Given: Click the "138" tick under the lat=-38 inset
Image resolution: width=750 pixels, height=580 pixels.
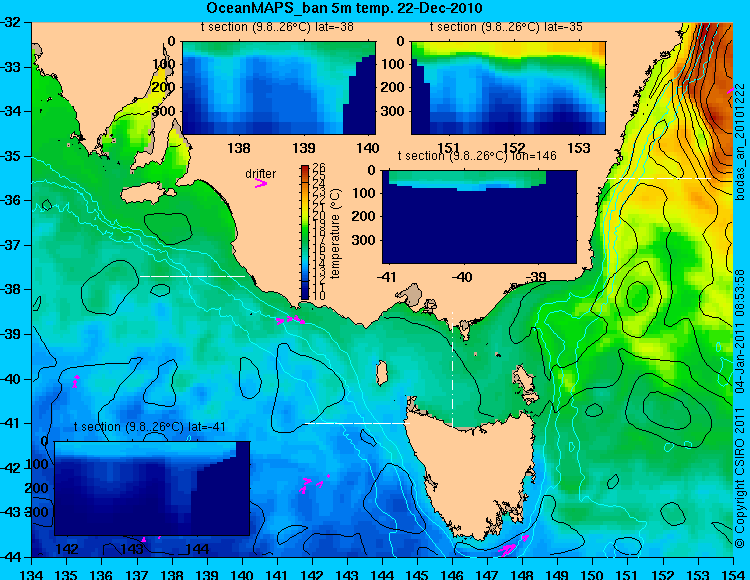Looking at the screenshot, I should point(239,148).
